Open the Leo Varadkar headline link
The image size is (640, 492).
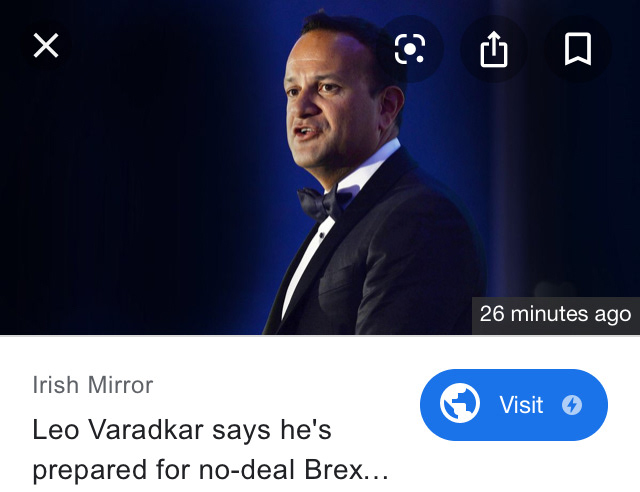[x=180, y=430]
